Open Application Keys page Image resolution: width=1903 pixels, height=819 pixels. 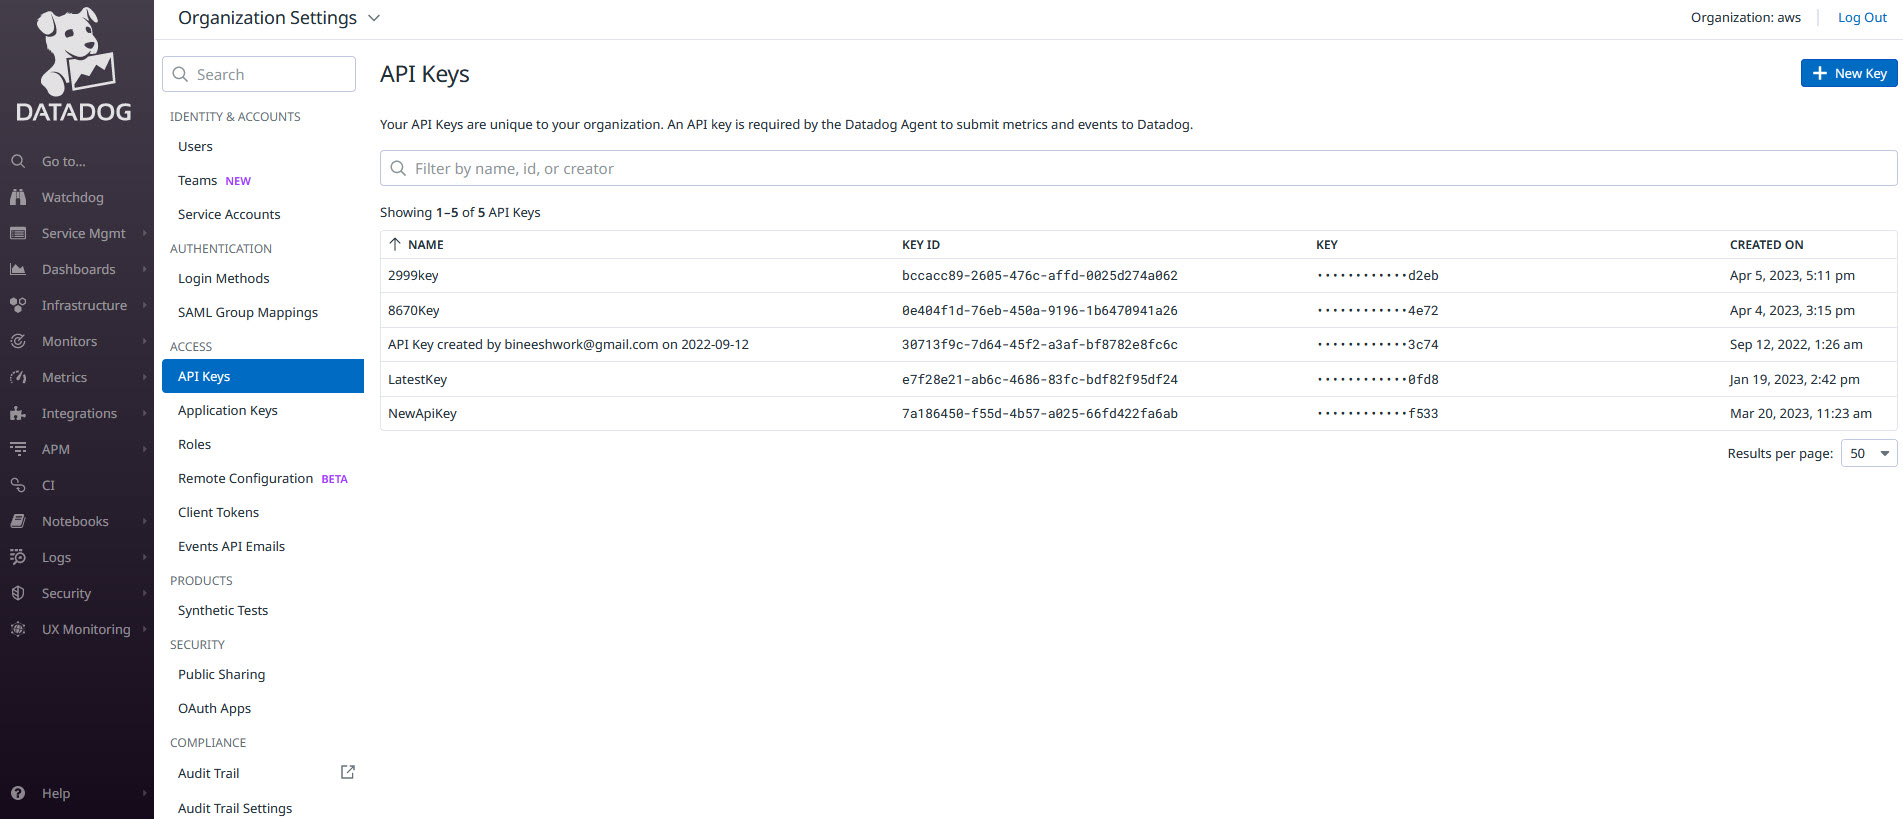(x=228, y=410)
